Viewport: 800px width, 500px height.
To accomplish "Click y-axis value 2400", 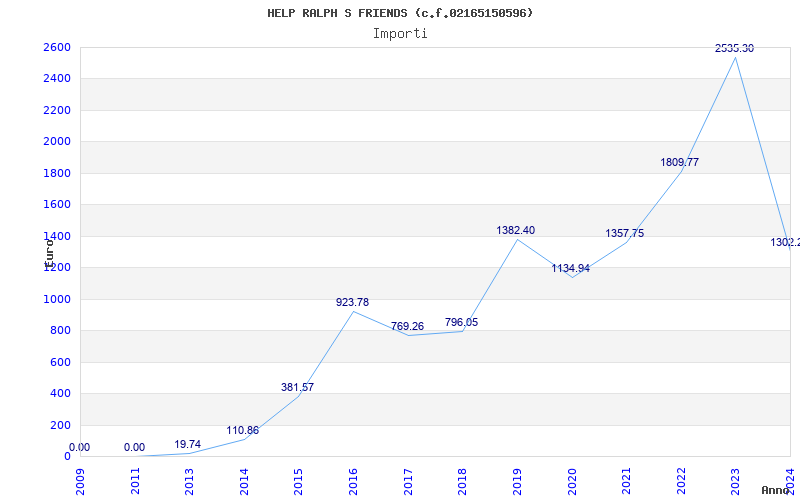I will click(x=57, y=79).
